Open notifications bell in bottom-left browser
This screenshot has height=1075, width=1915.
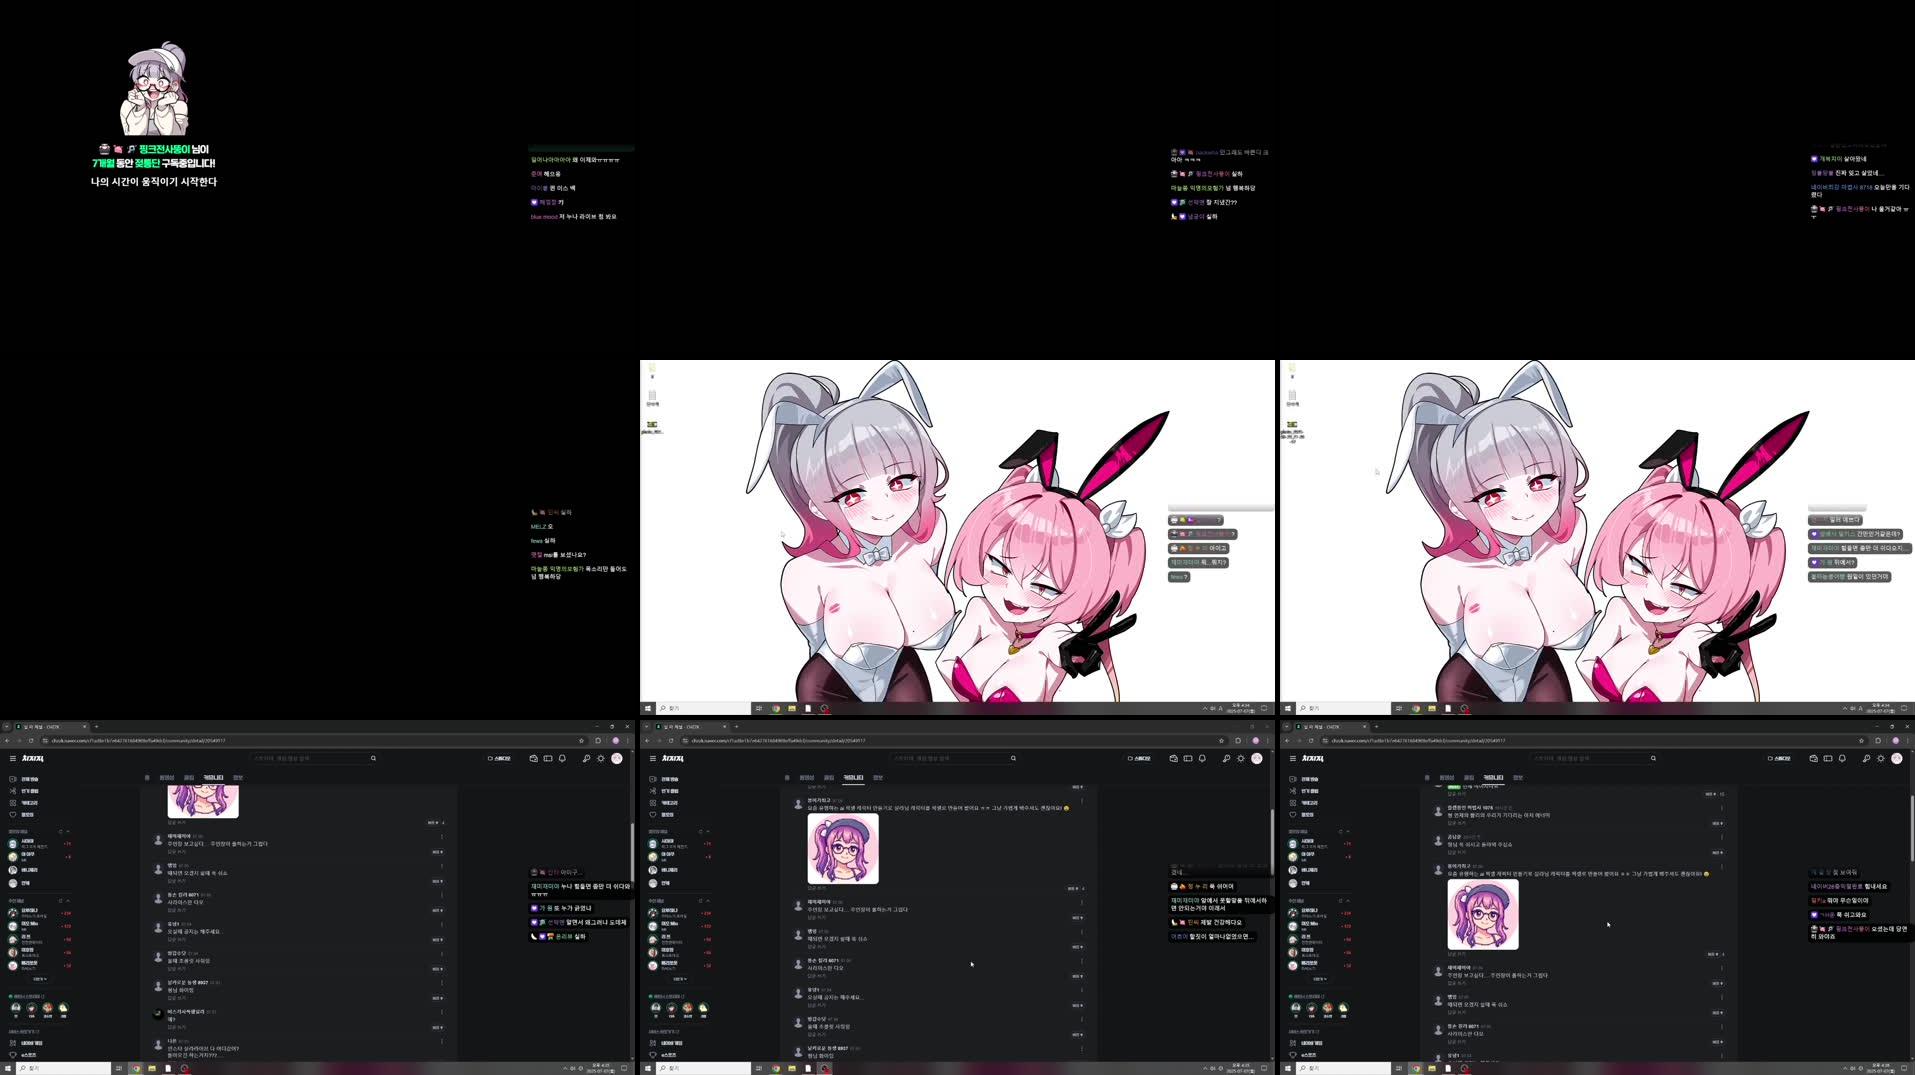coord(562,758)
